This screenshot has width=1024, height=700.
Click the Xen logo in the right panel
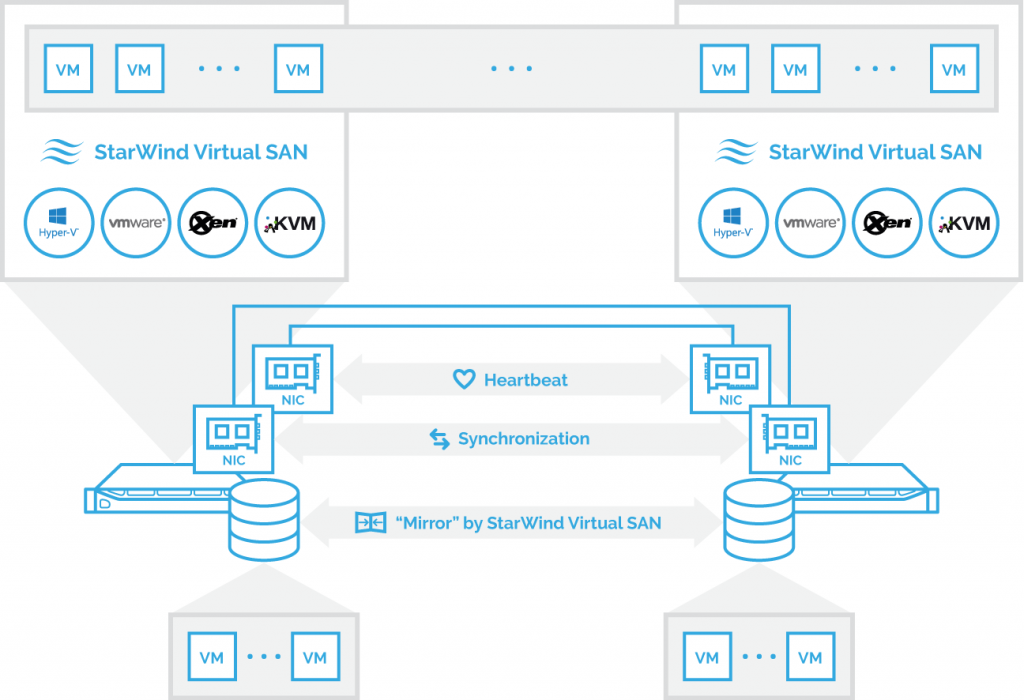coord(888,223)
